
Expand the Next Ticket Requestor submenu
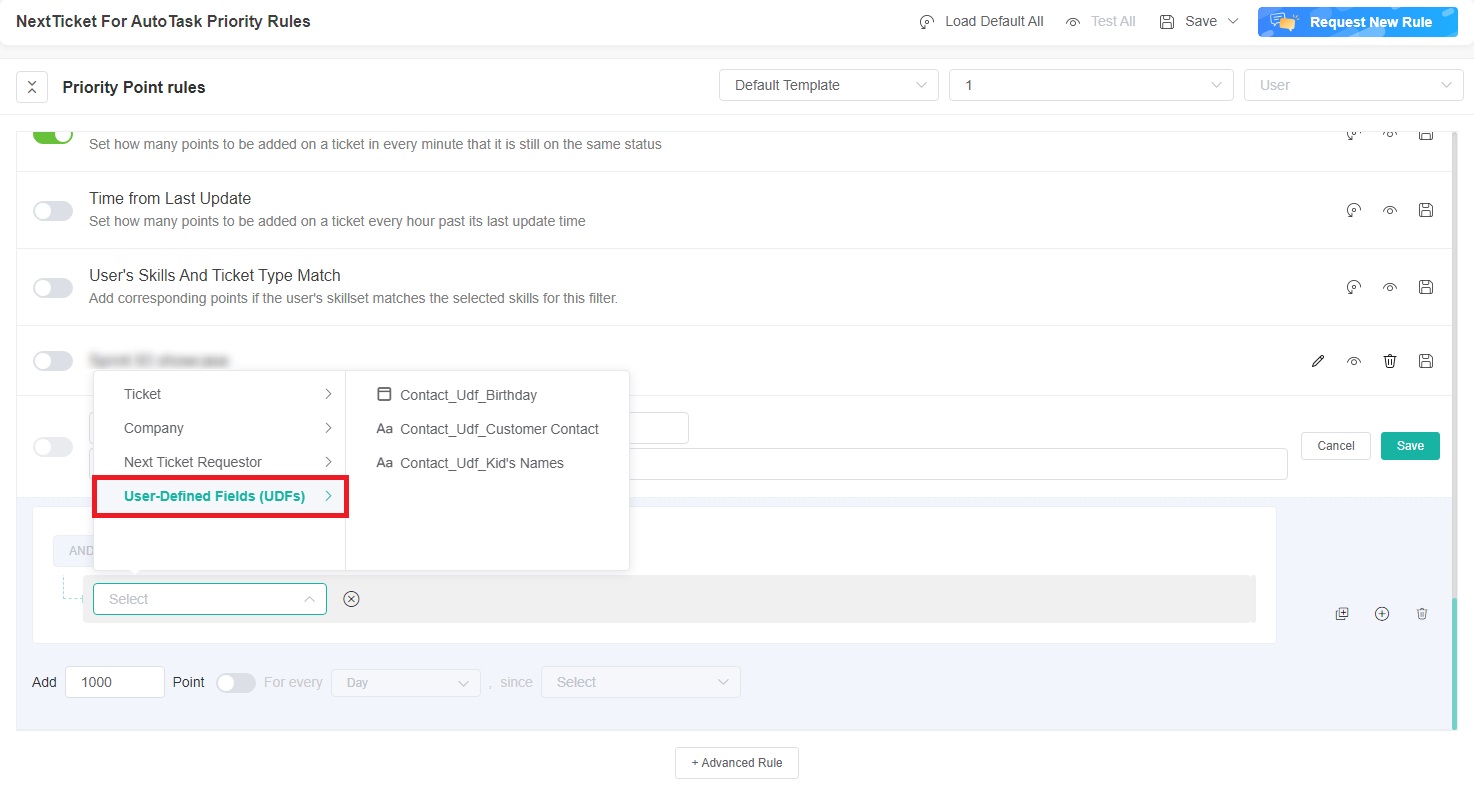click(x=220, y=461)
